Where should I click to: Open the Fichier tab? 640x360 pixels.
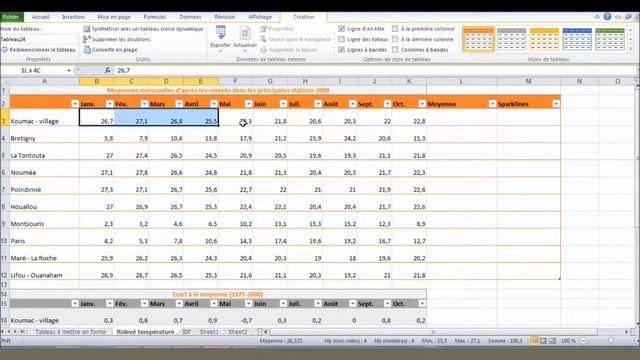(11, 17)
